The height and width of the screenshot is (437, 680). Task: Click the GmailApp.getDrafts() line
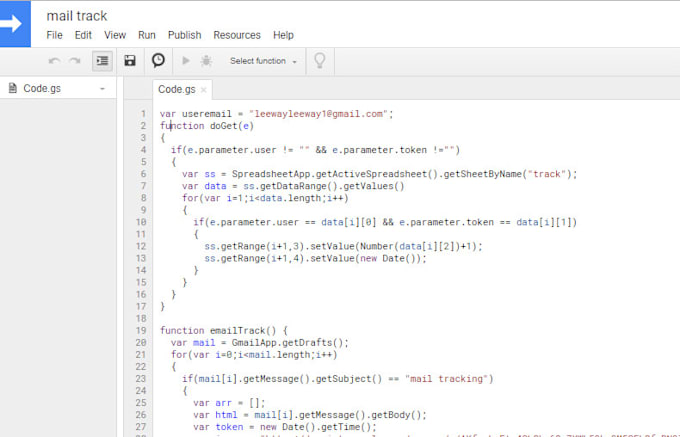coord(259,343)
